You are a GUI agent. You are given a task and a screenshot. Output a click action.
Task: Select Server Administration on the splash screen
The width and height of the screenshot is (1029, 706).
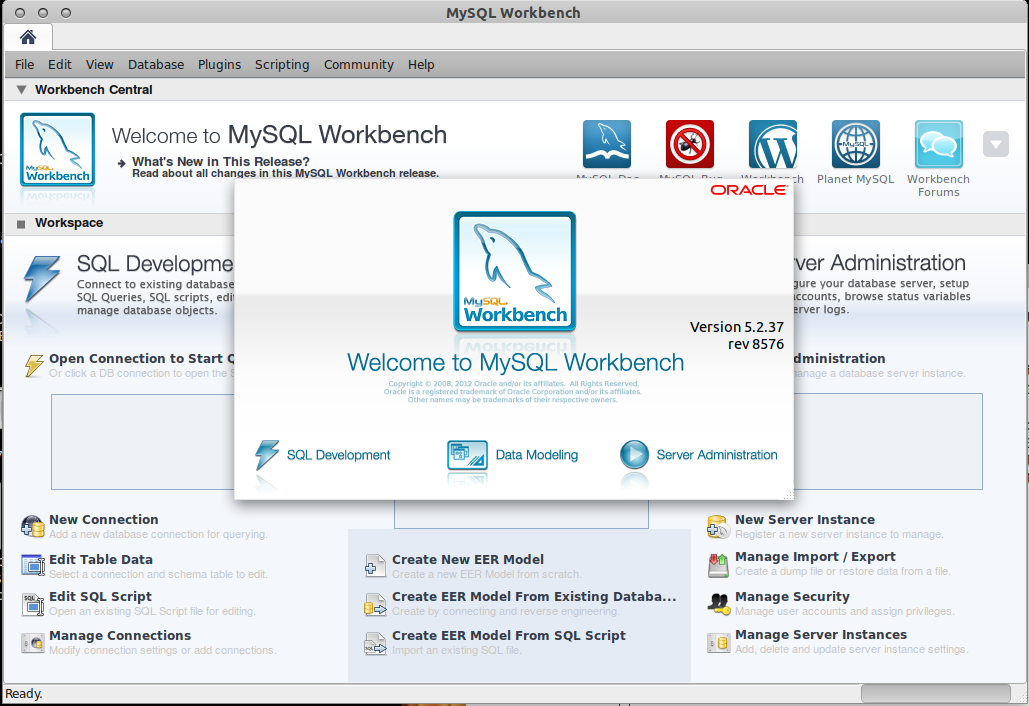(698, 455)
